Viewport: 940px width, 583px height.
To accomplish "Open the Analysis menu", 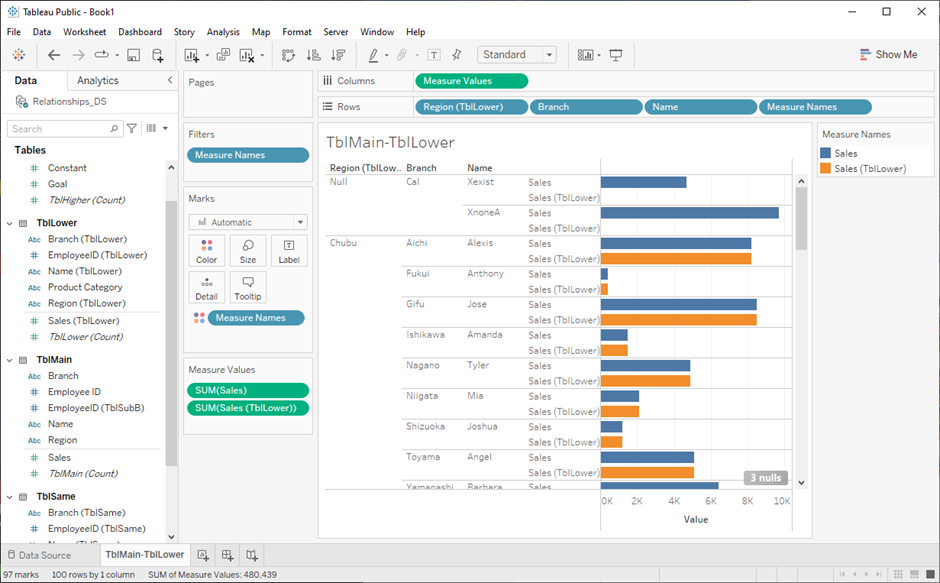I will point(223,32).
